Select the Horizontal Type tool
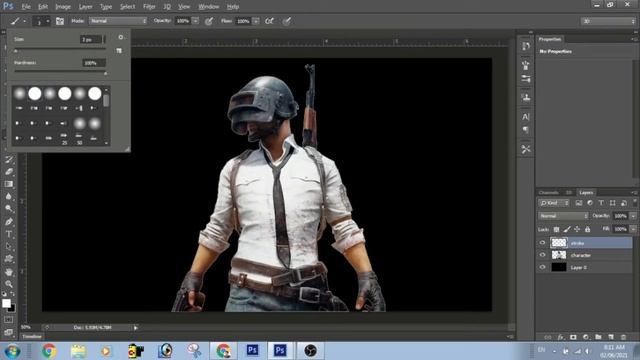640x360 pixels. tap(9, 234)
